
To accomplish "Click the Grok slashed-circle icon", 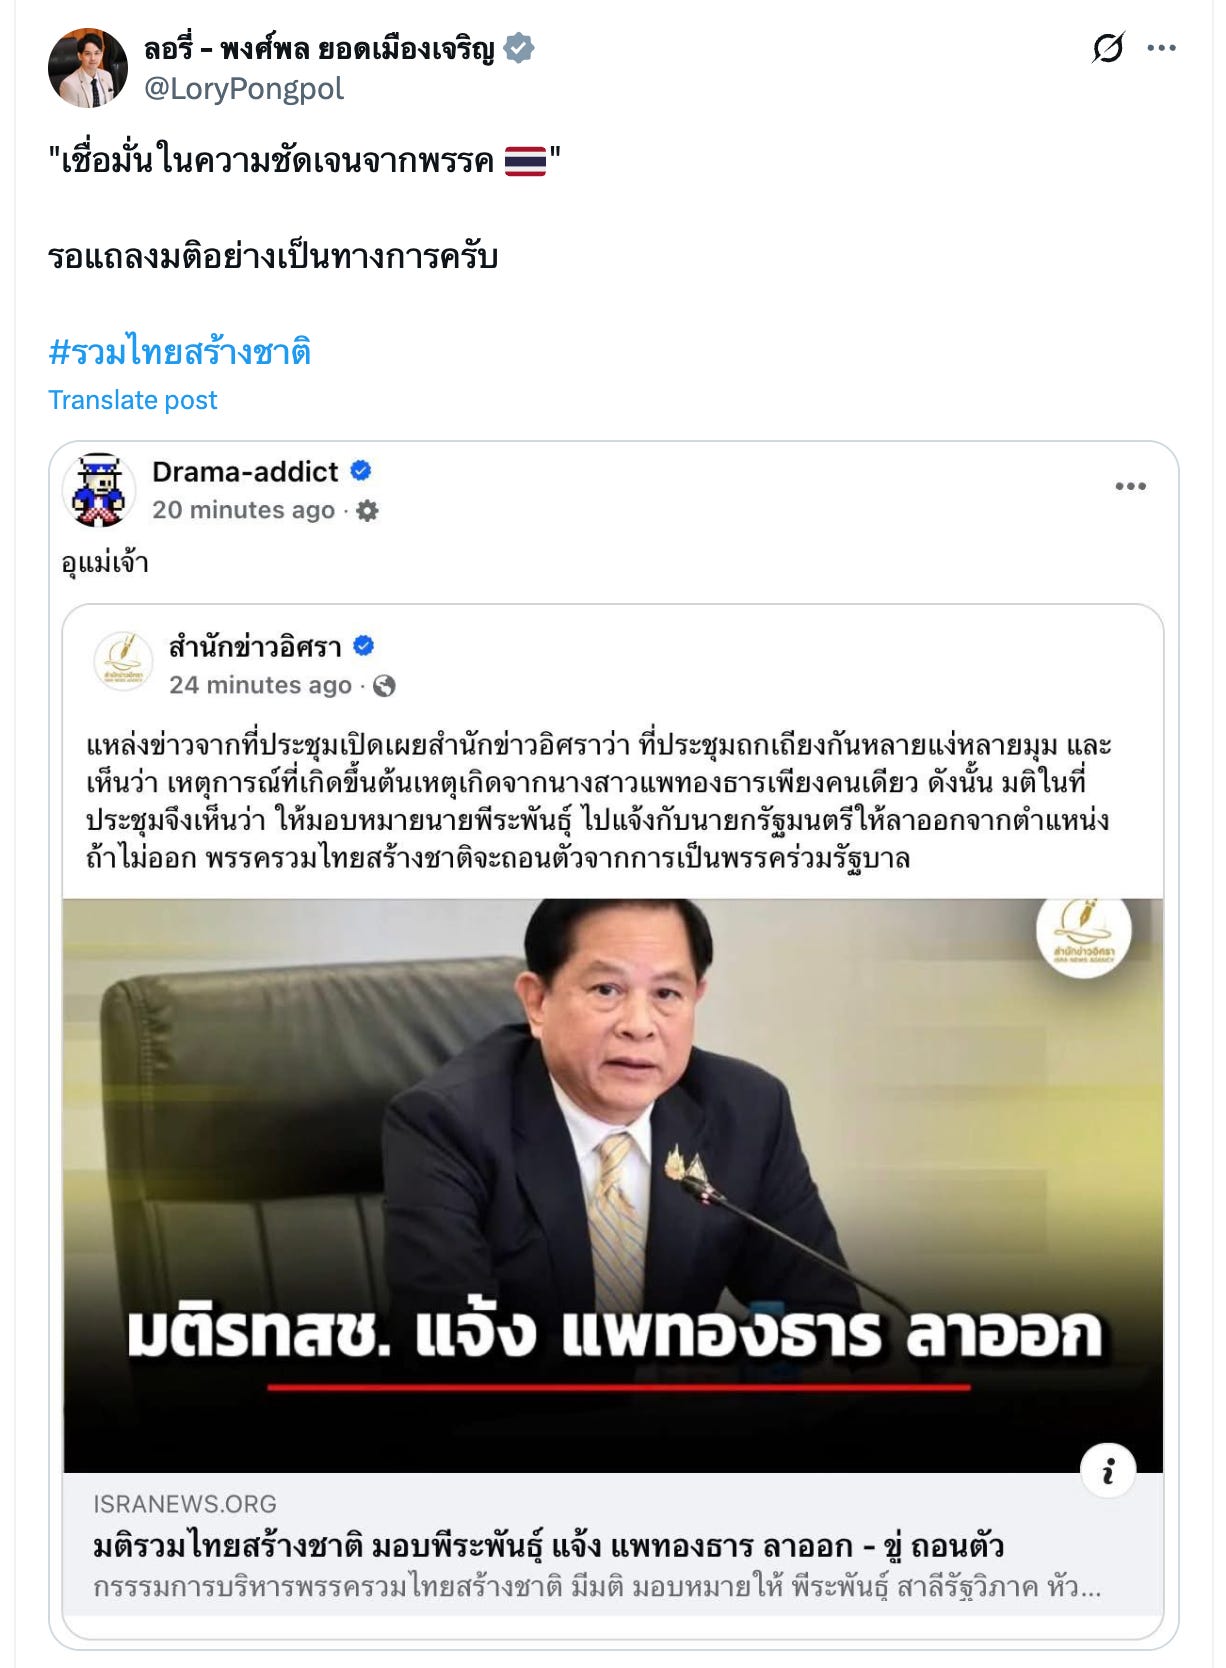I will 1108,47.
